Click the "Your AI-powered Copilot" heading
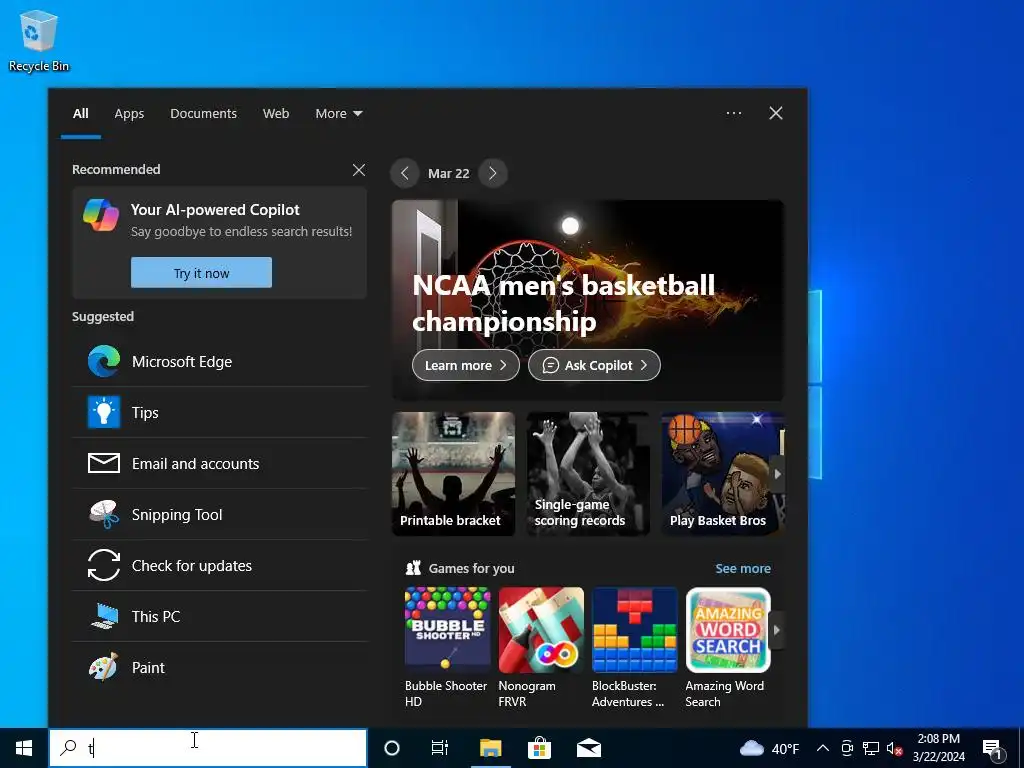 tap(215, 210)
